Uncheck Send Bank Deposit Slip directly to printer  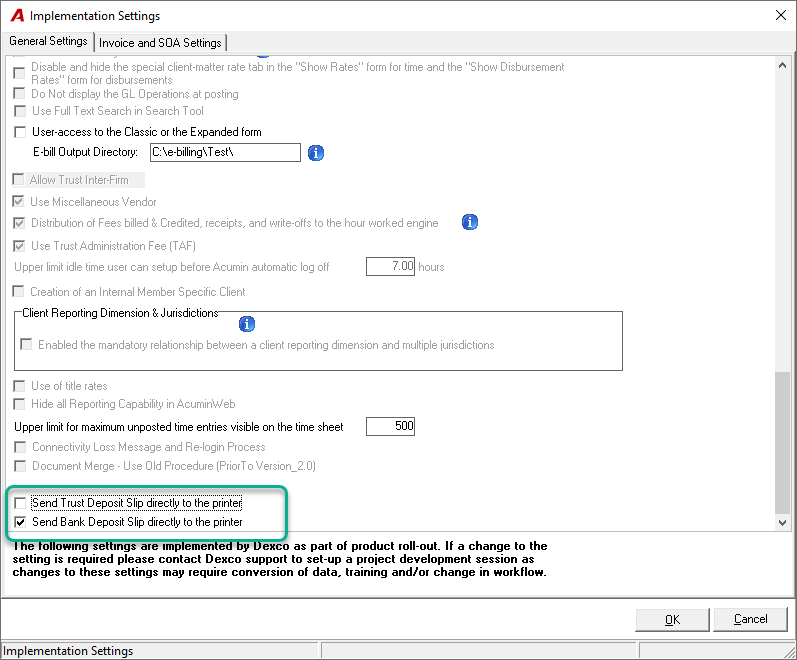tap(20, 522)
